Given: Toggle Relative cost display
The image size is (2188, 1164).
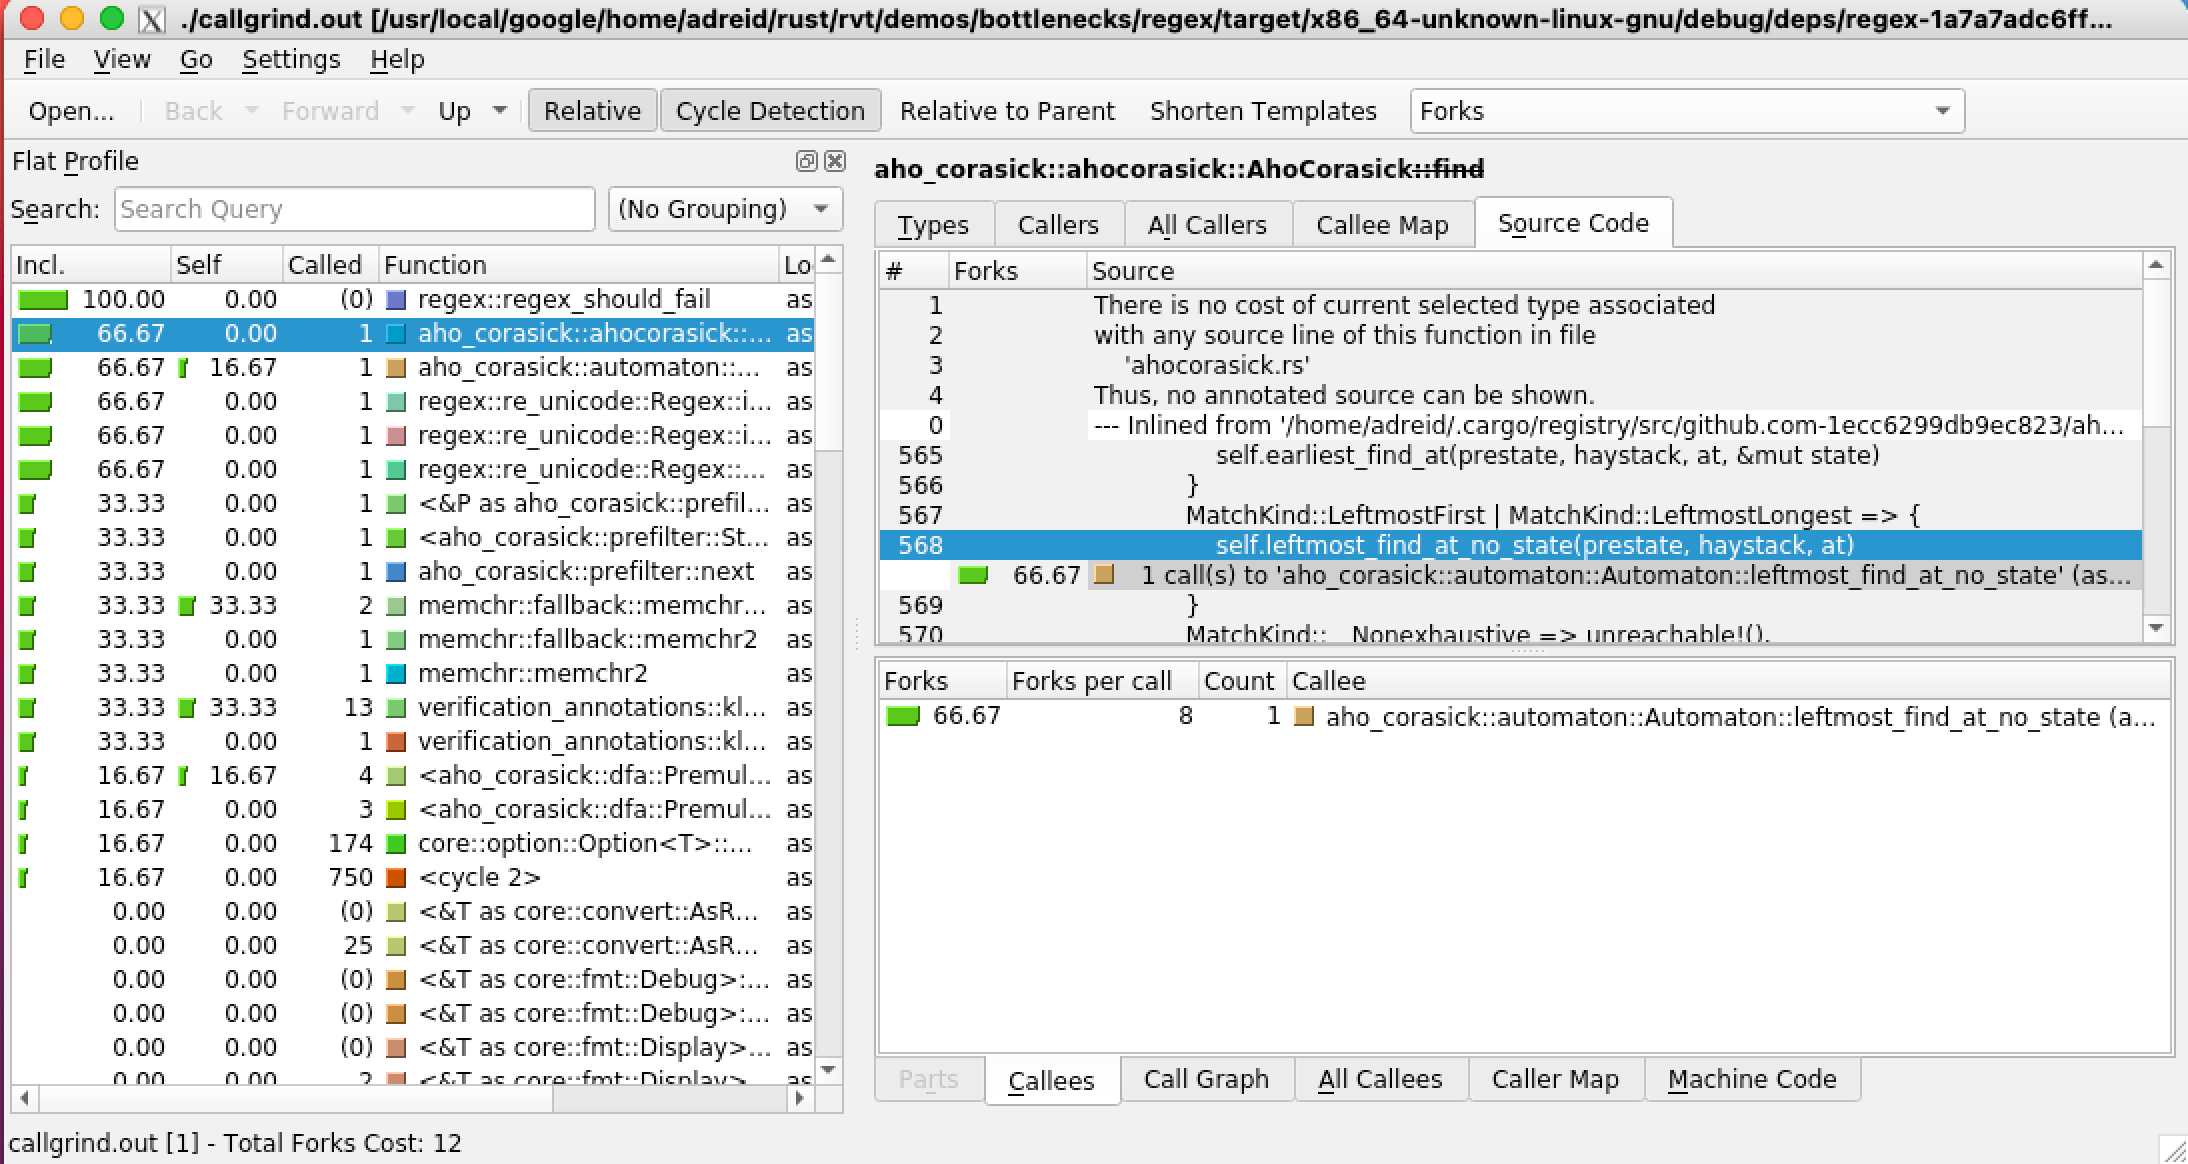Looking at the screenshot, I should [x=592, y=110].
